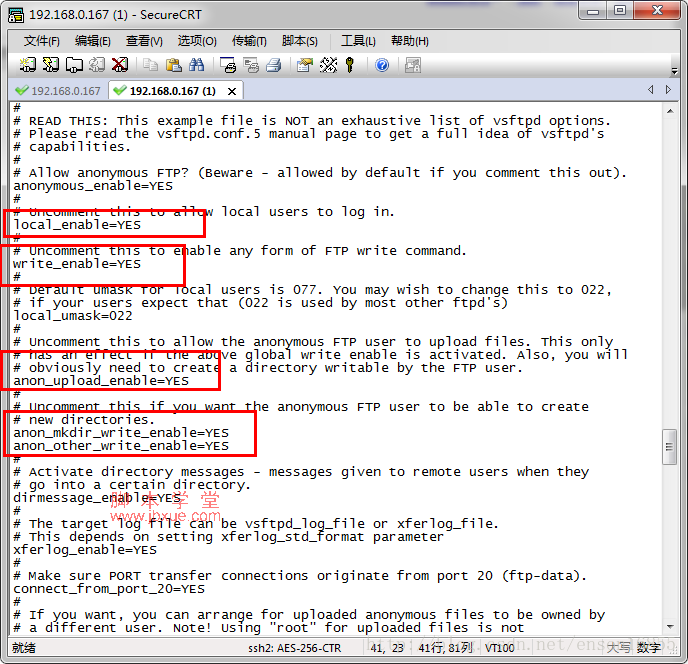Open the 工具(L) menu
Viewport: 688px width, 664px height.
click(x=357, y=41)
